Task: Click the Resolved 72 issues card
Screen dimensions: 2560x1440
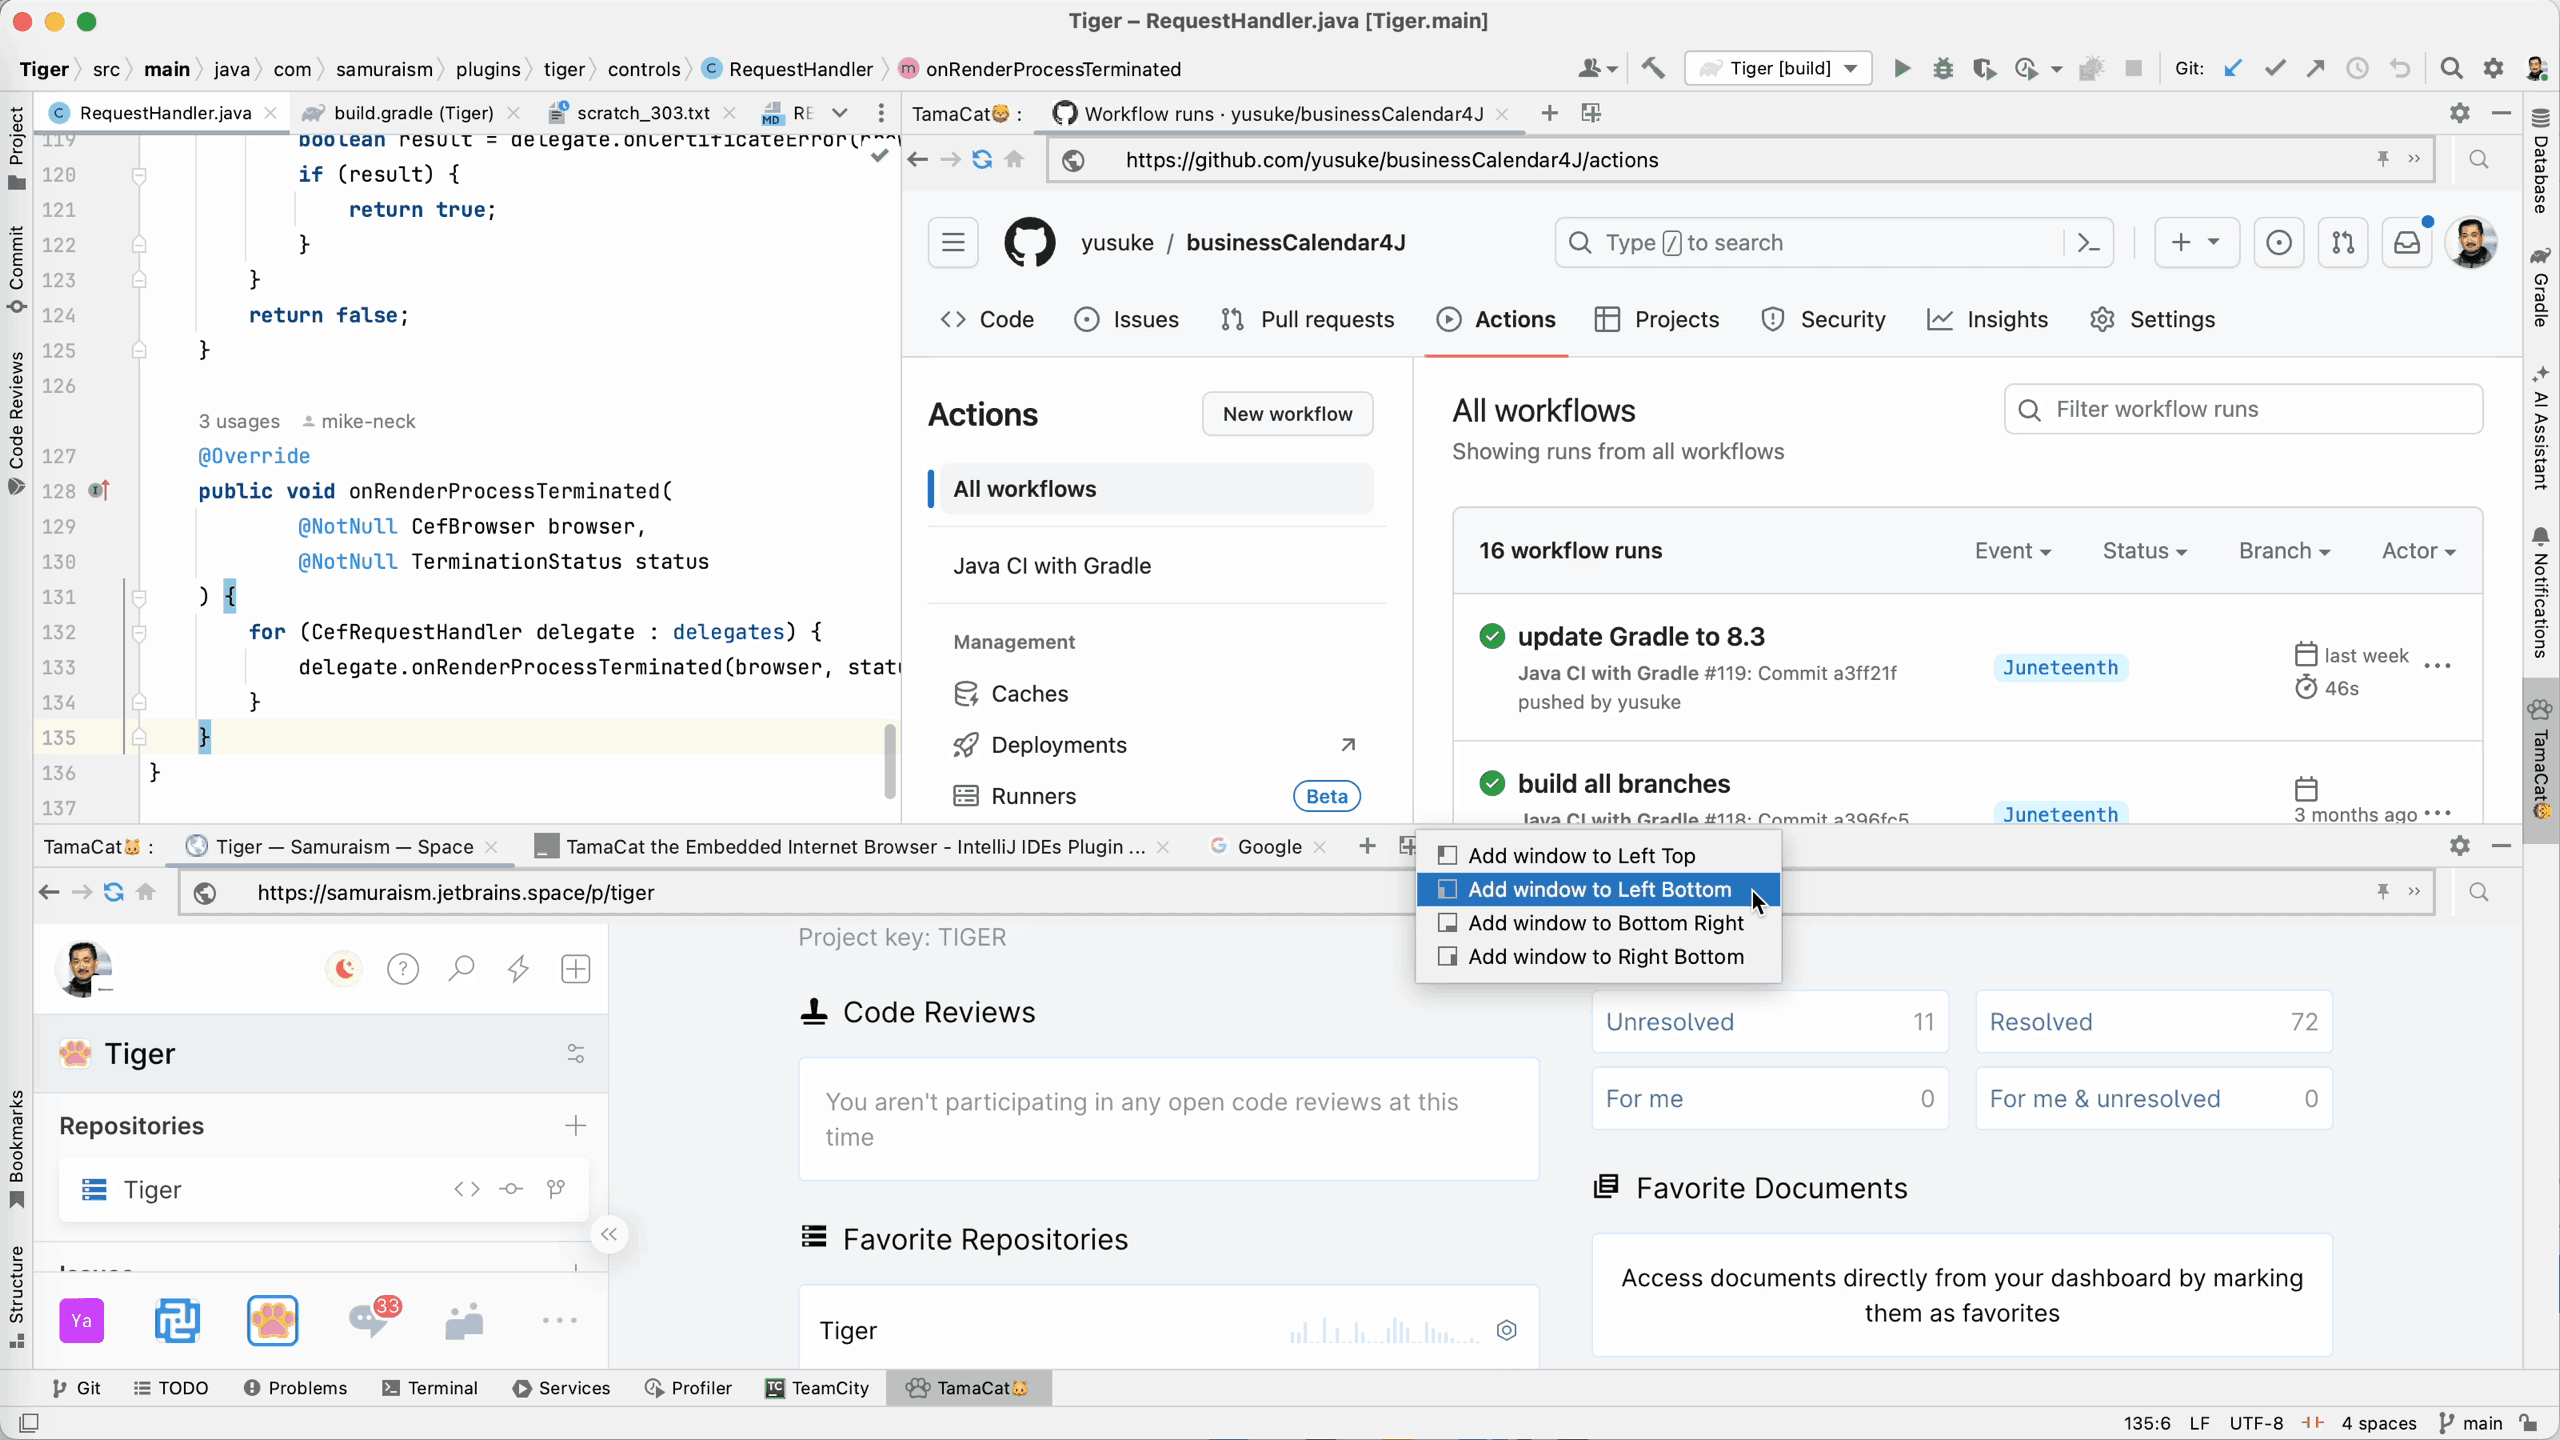Action: tap(2154, 1022)
